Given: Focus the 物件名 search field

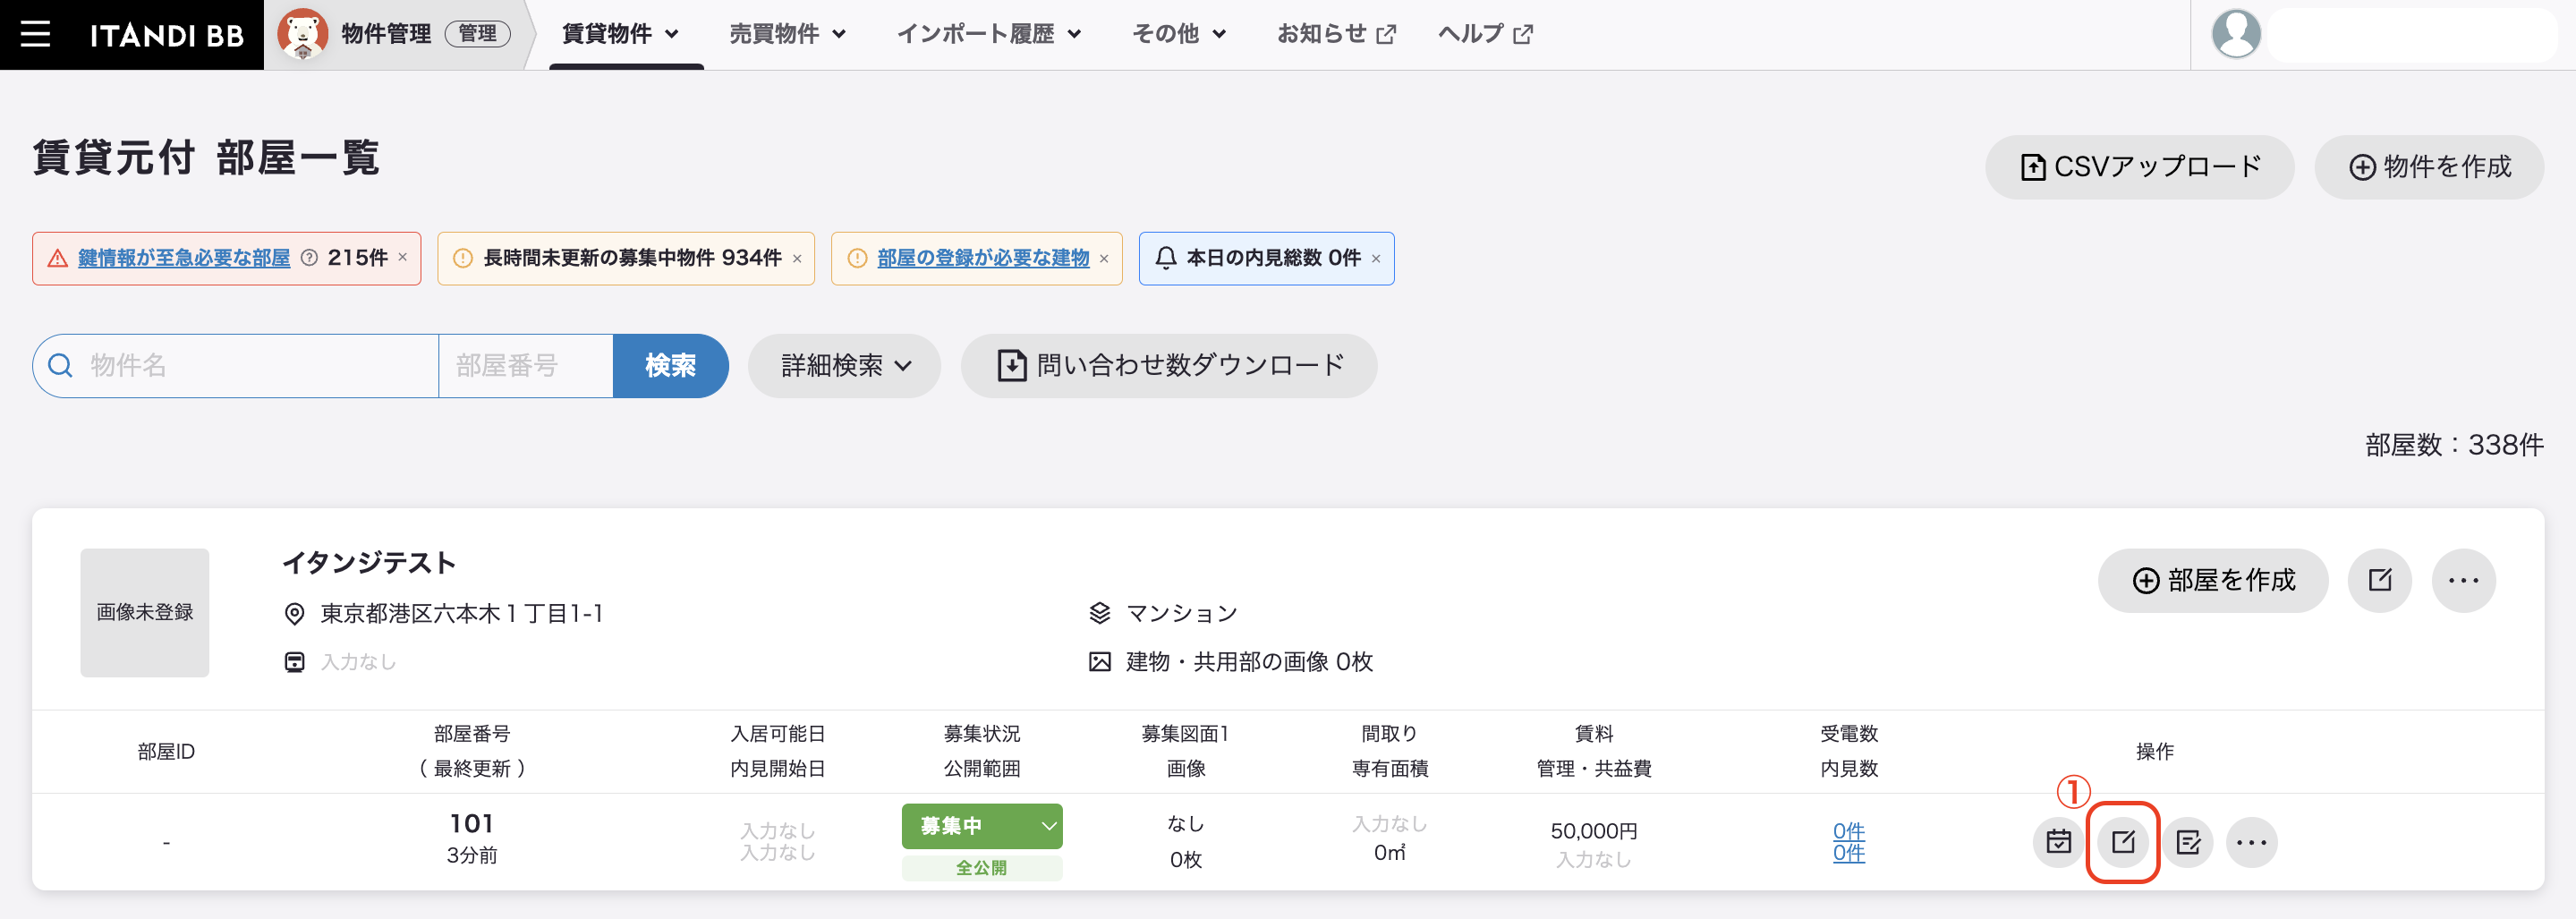Looking at the screenshot, I should point(236,366).
